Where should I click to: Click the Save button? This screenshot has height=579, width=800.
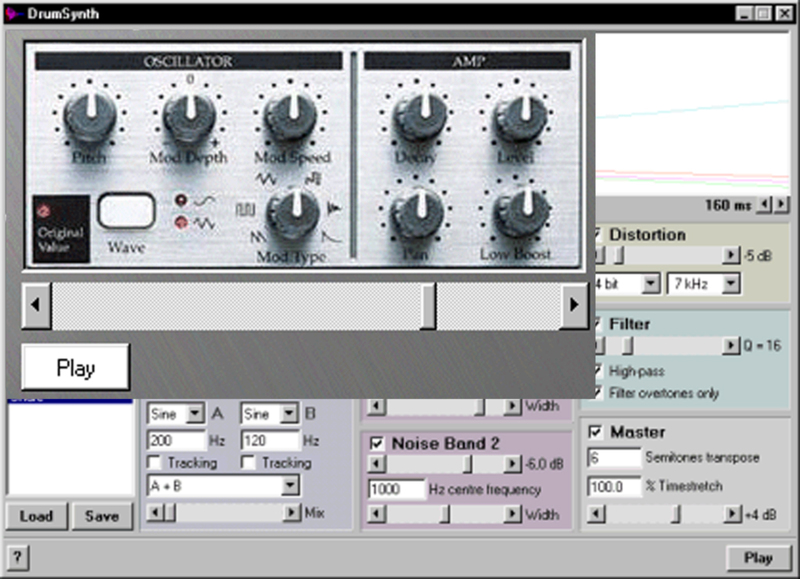click(x=102, y=516)
